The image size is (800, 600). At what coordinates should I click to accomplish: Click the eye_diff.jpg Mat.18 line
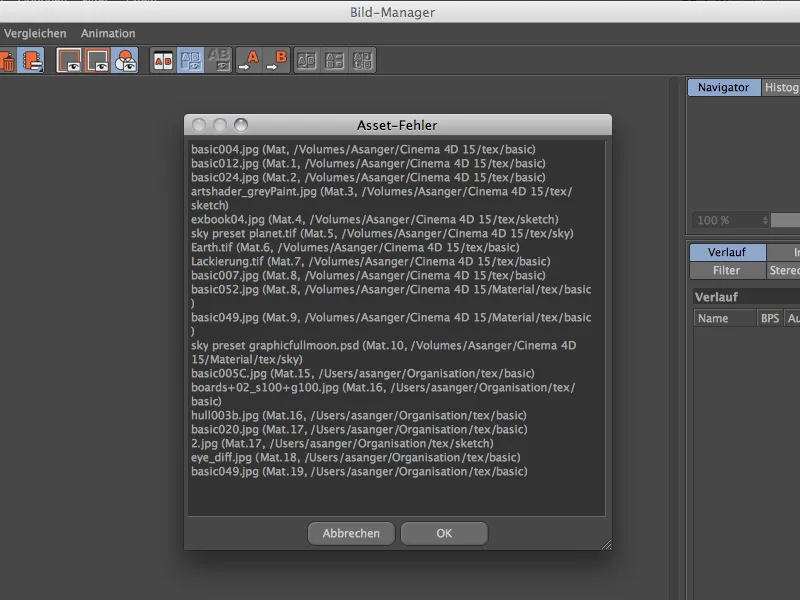coord(356,458)
